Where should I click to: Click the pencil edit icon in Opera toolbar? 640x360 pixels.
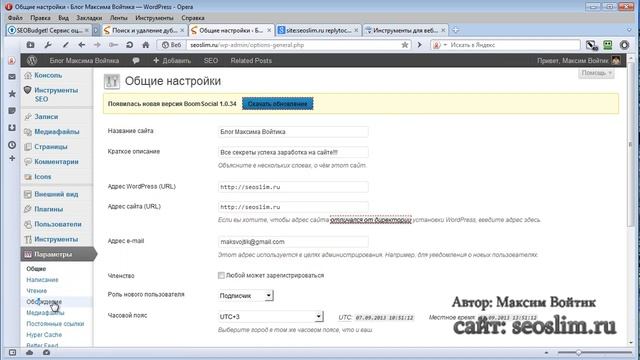(x=65, y=45)
